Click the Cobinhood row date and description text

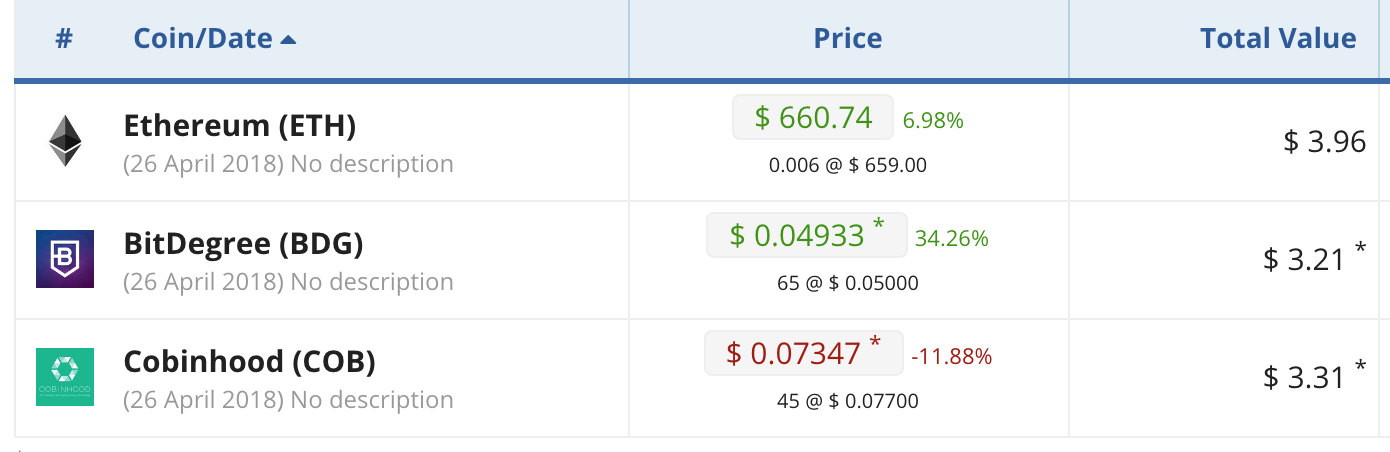pyautogui.click(x=288, y=399)
